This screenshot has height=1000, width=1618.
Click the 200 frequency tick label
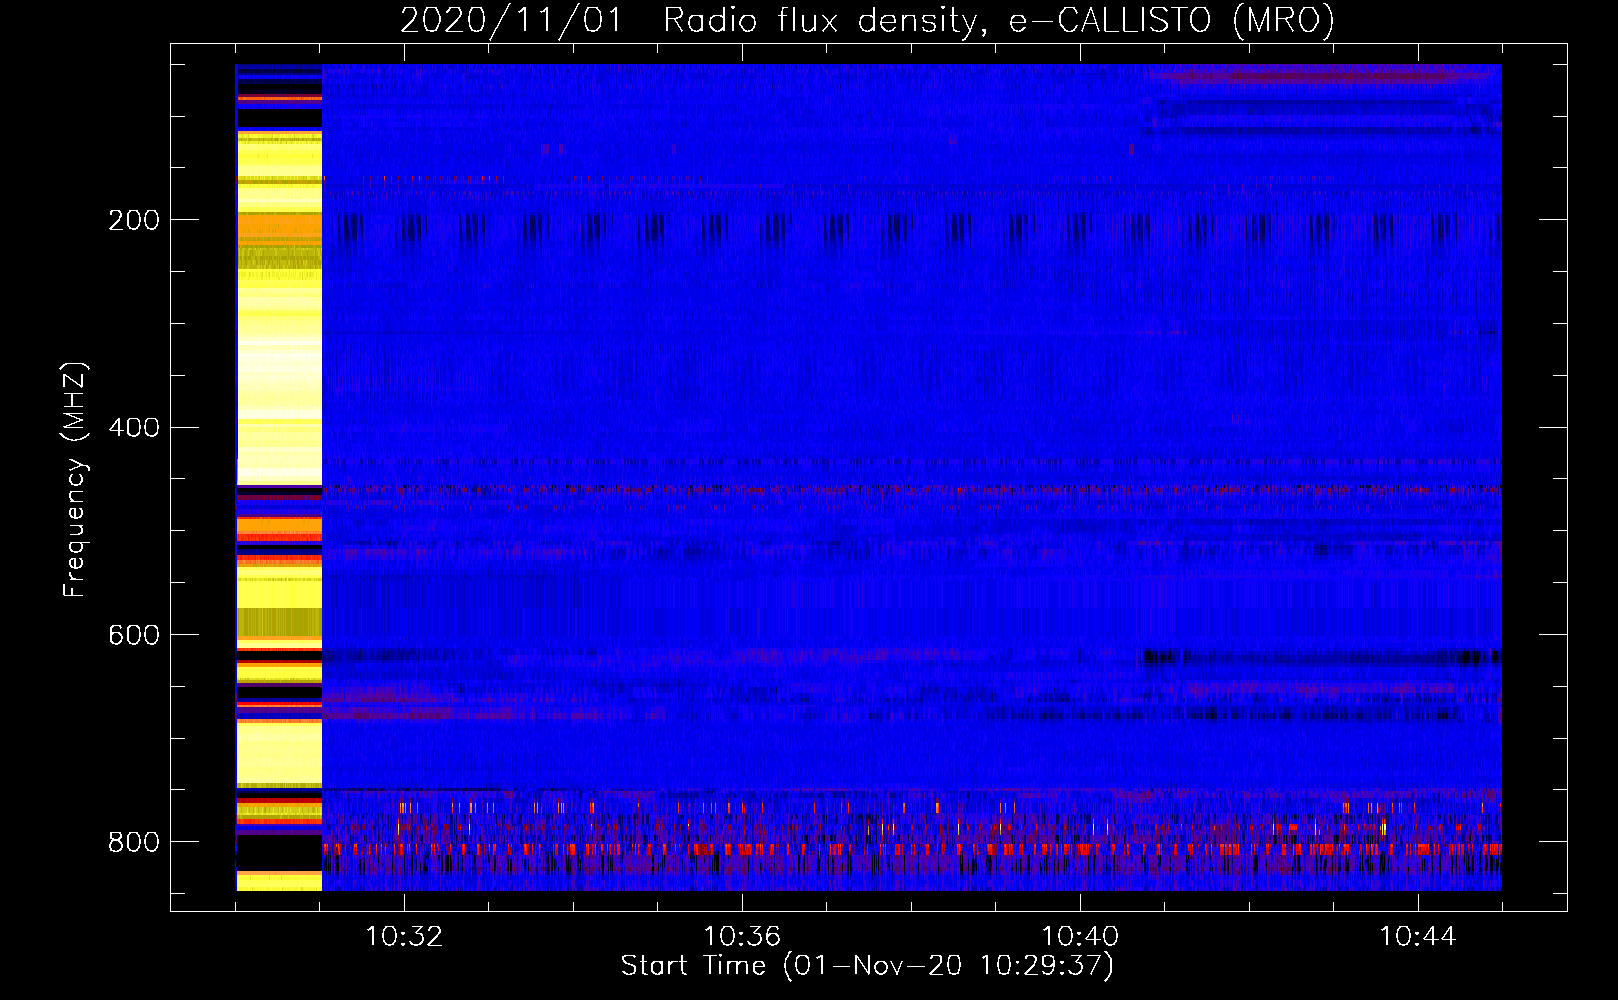[133, 220]
